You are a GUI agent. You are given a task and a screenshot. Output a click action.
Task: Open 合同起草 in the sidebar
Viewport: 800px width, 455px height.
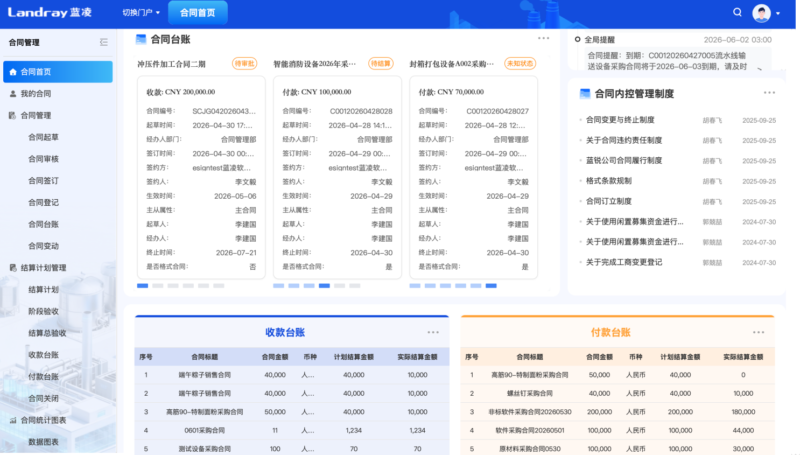pyautogui.click(x=43, y=137)
